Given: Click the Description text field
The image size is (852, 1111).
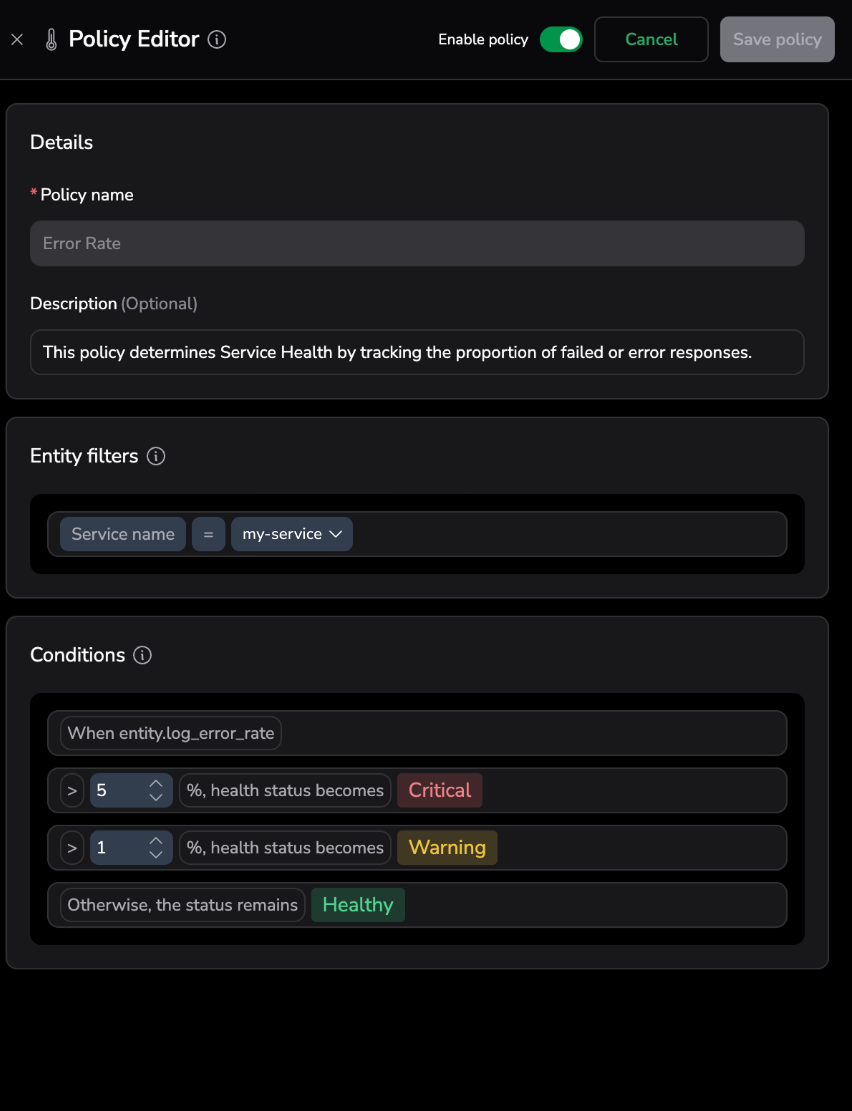Looking at the screenshot, I should coord(417,352).
